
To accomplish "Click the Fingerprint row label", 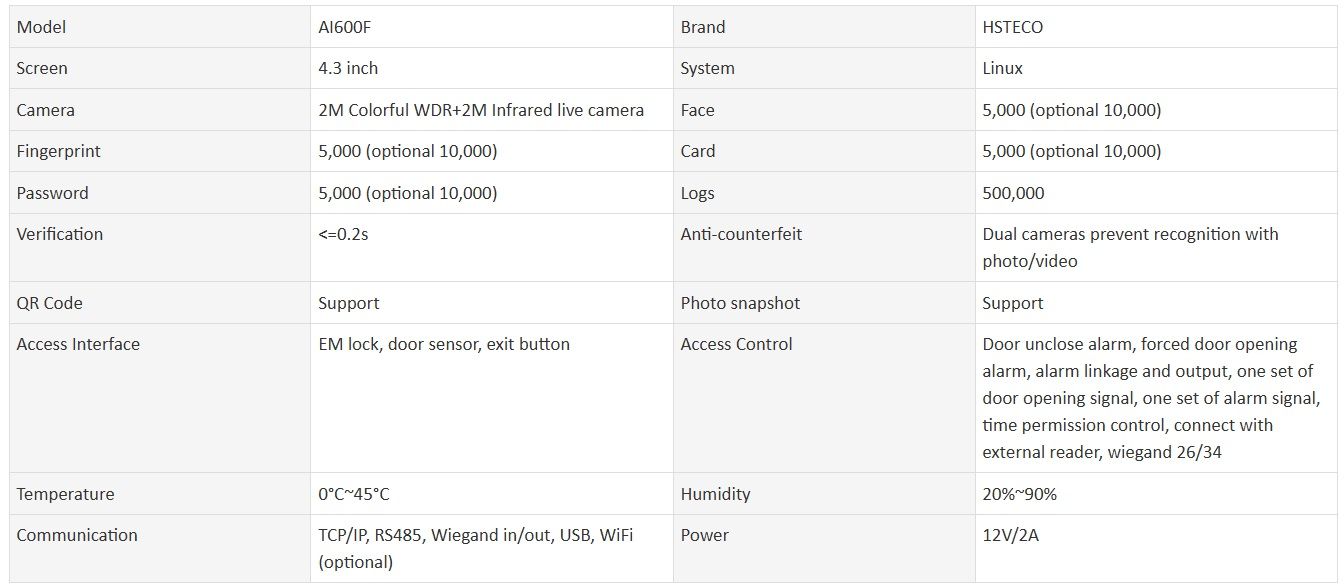I will pos(59,151).
